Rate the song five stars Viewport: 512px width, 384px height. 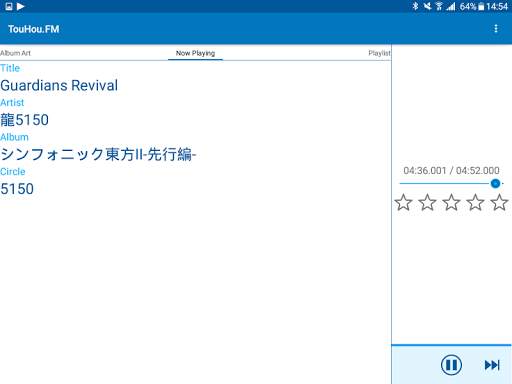pos(499,202)
